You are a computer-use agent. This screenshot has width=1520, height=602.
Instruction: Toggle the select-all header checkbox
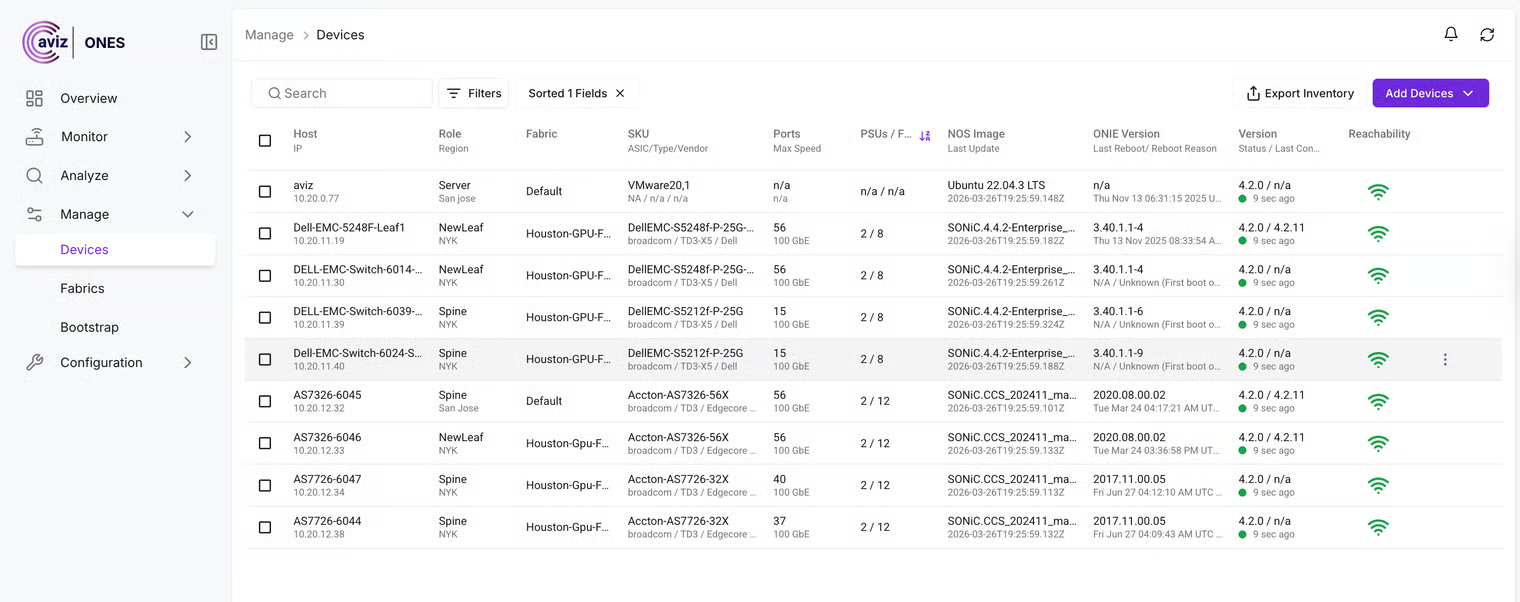point(265,141)
